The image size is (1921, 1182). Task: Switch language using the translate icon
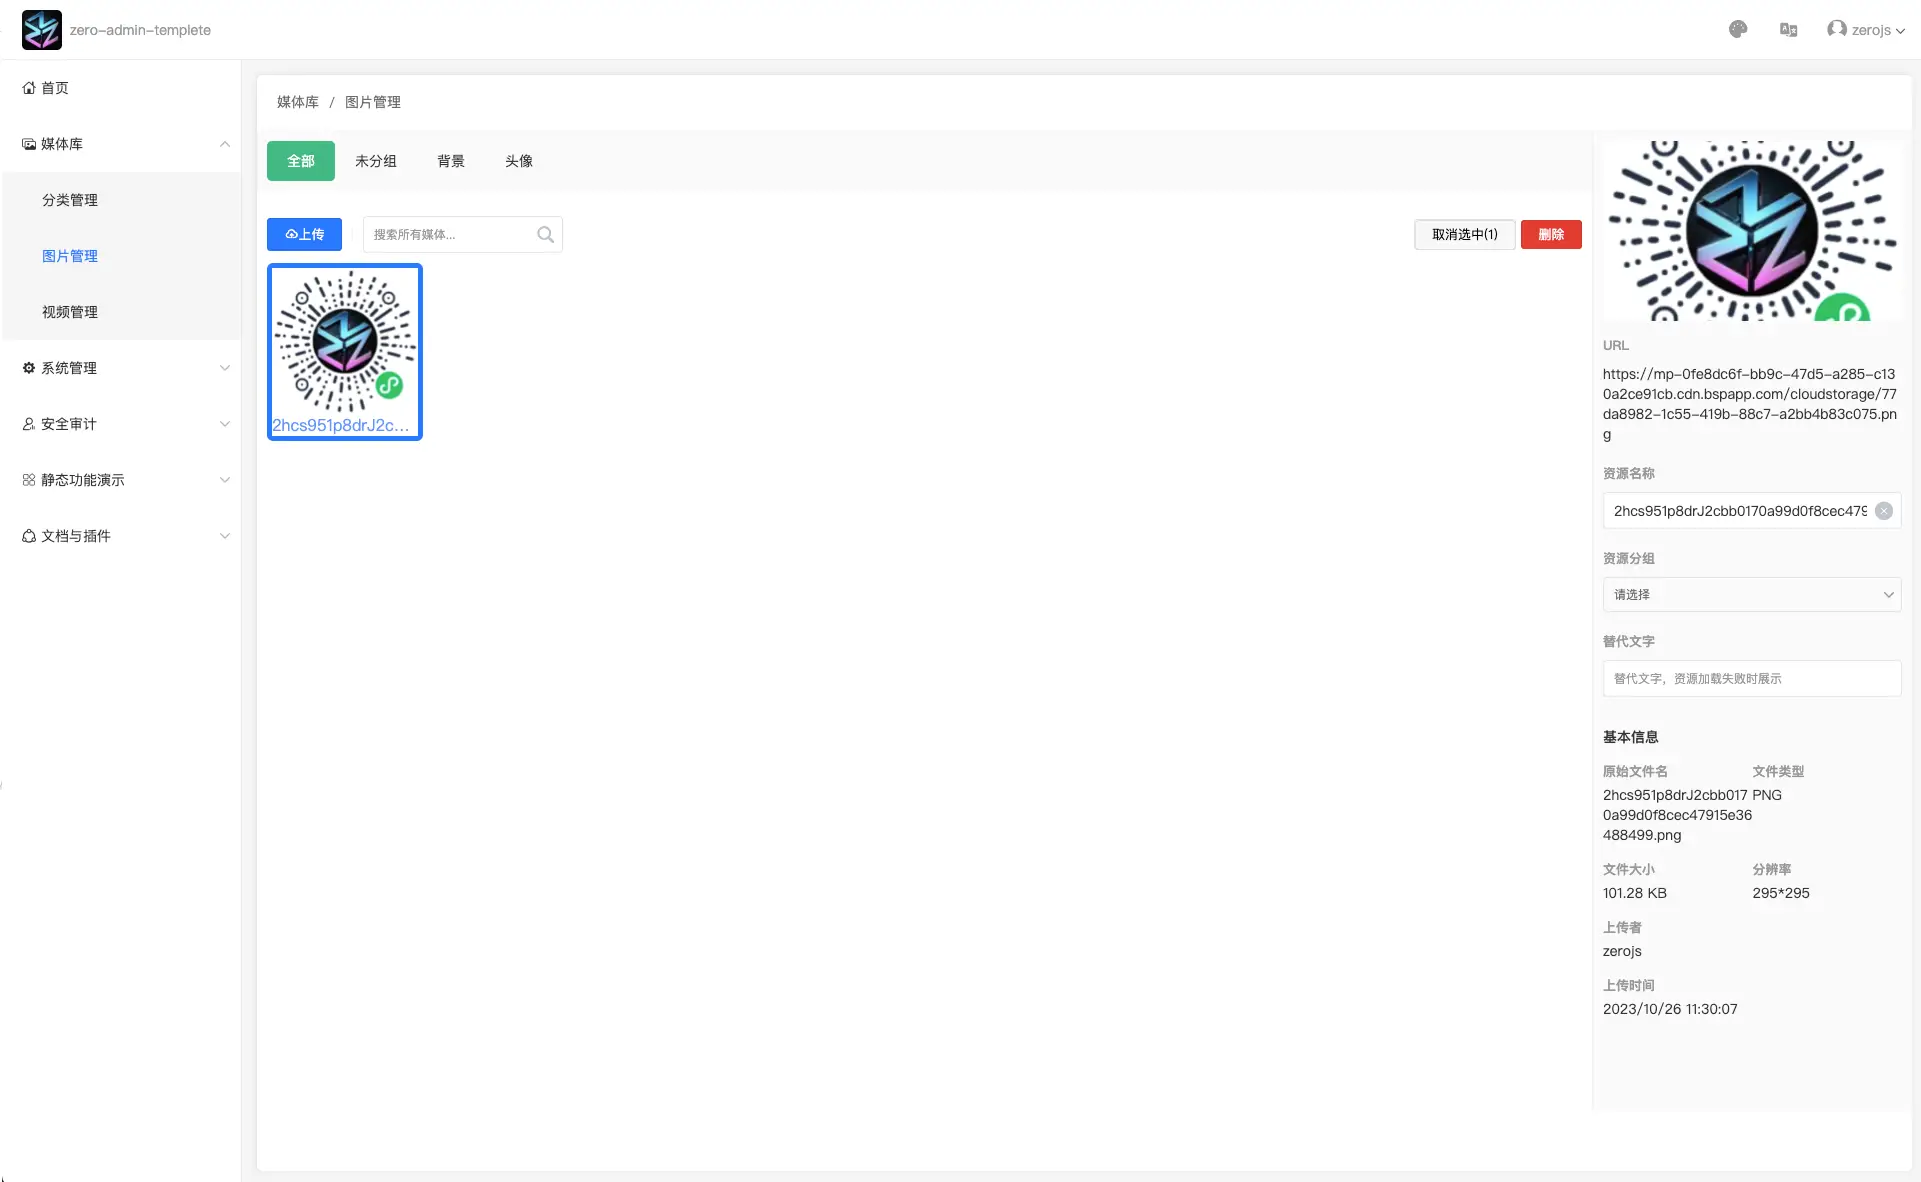1789,30
